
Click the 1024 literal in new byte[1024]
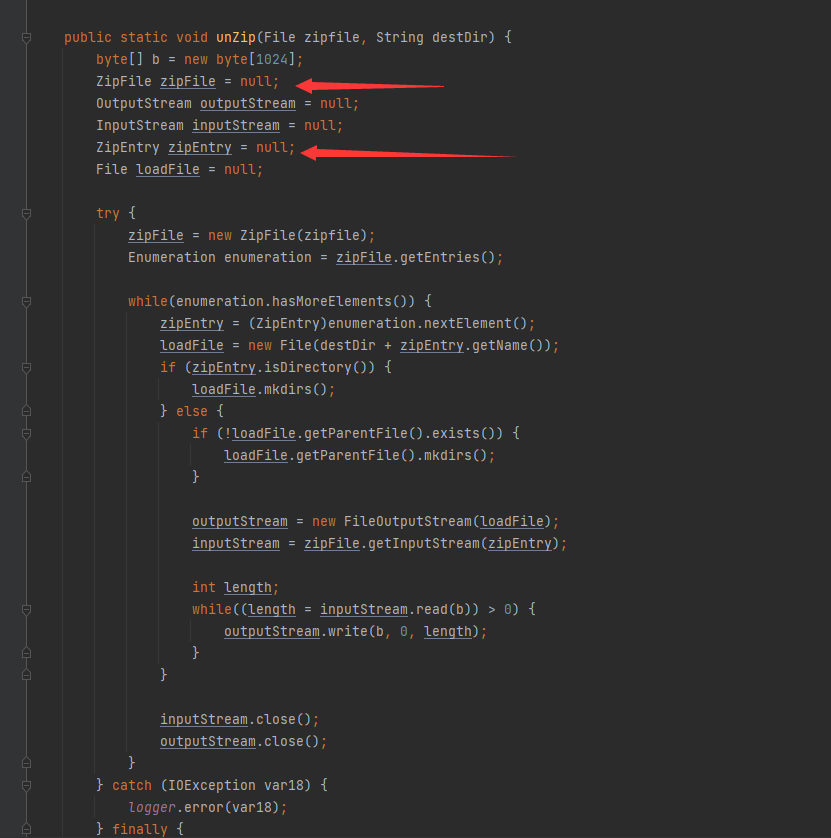pyautogui.click(x=272, y=59)
